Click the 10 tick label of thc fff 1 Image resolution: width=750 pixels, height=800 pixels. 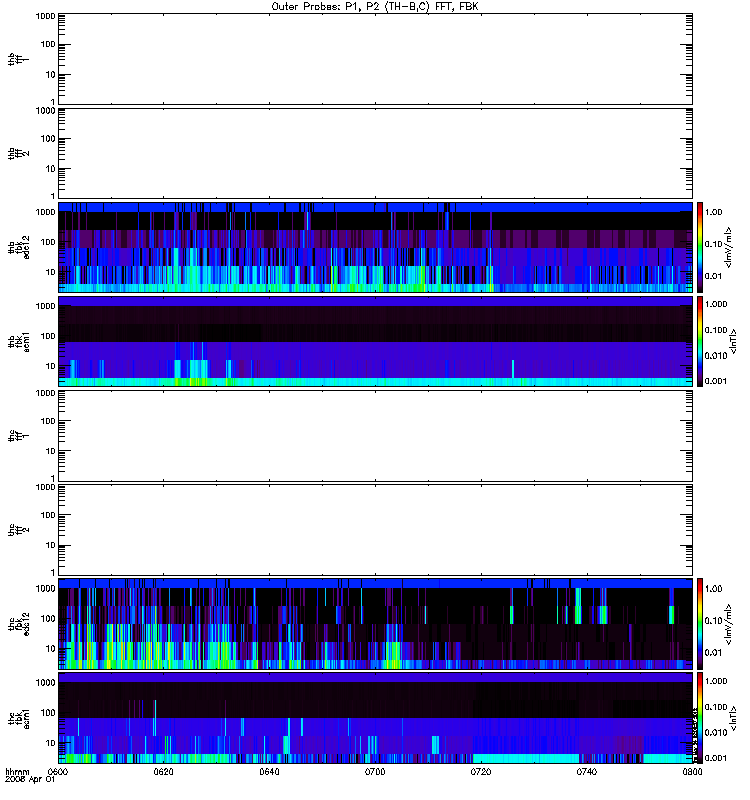[x=50, y=451]
